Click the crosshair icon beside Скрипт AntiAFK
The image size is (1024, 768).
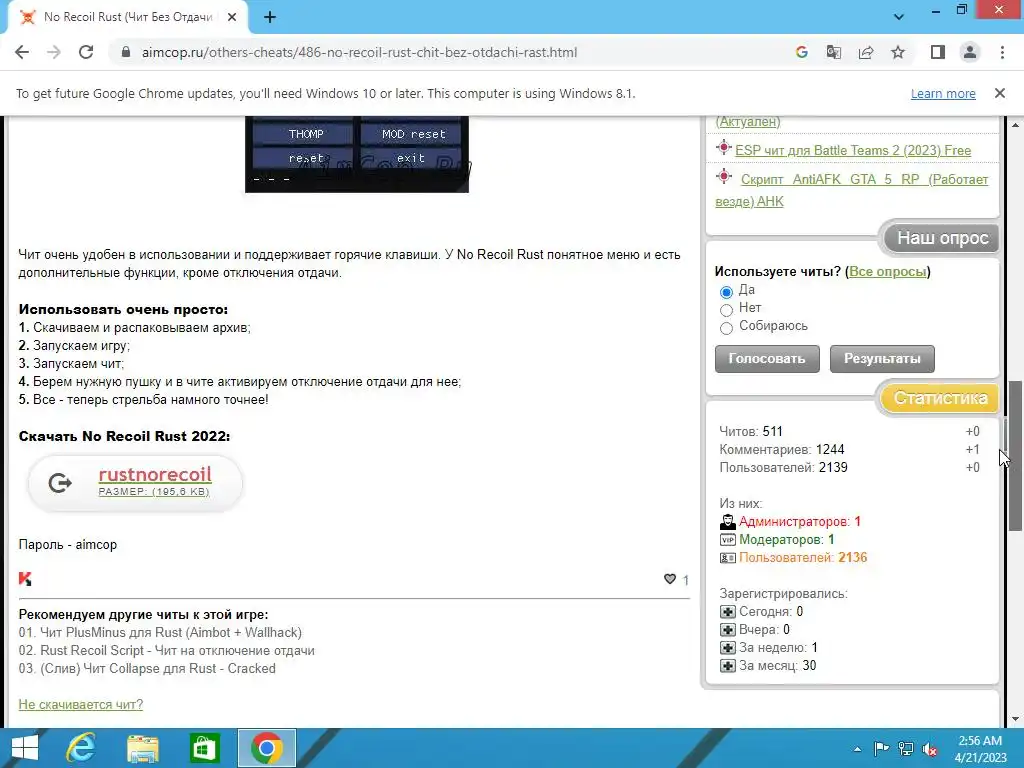coord(724,176)
